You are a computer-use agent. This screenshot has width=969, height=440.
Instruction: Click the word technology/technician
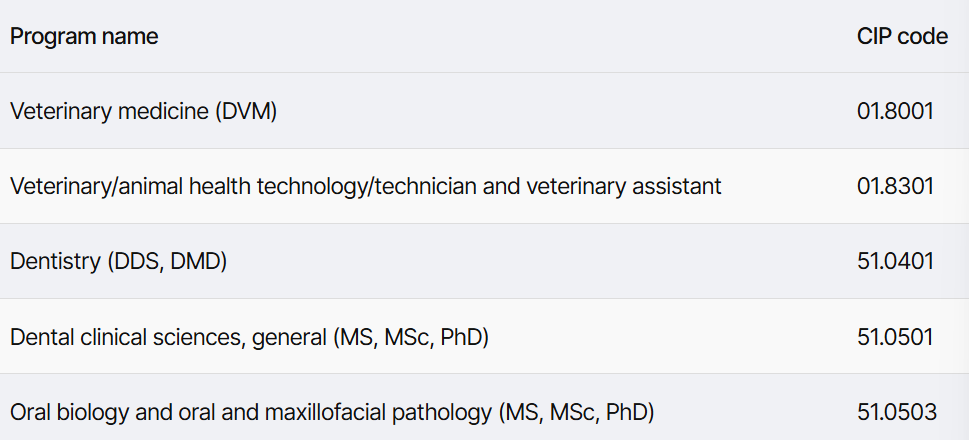point(367,187)
